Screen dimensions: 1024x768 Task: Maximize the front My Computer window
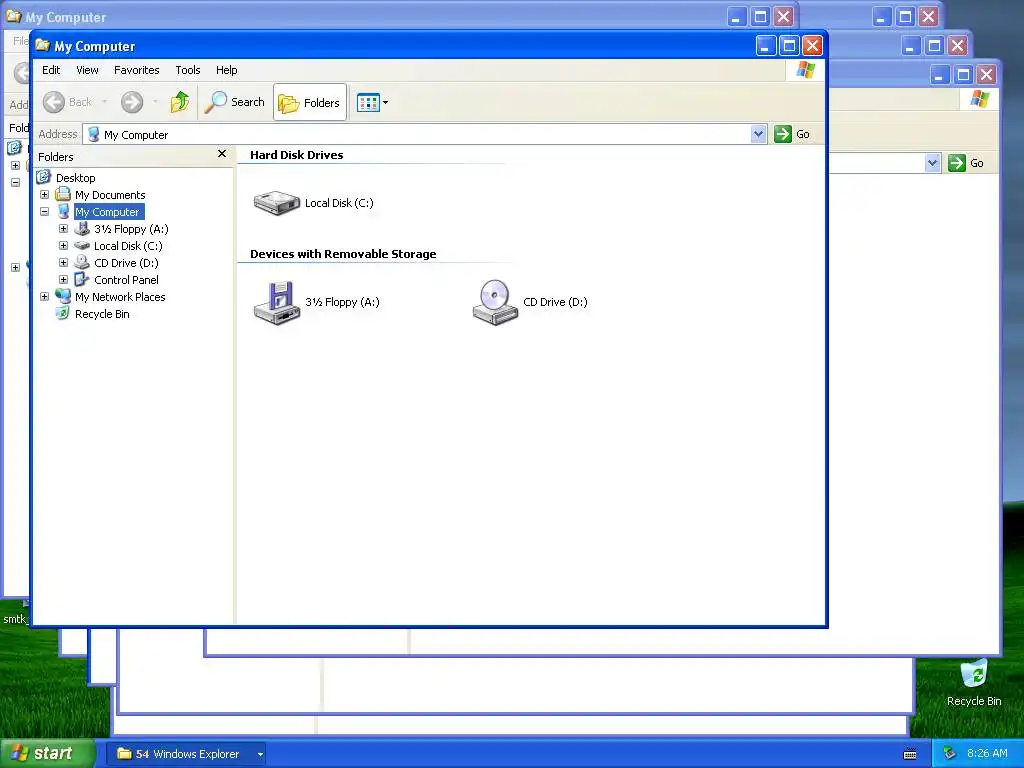(789, 45)
